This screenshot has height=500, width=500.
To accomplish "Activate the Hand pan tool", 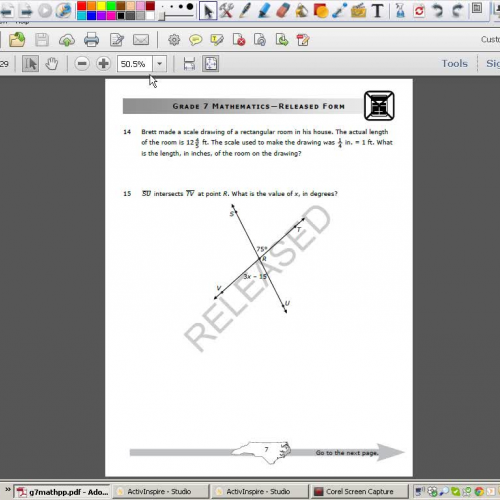I will tap(51, 63).
